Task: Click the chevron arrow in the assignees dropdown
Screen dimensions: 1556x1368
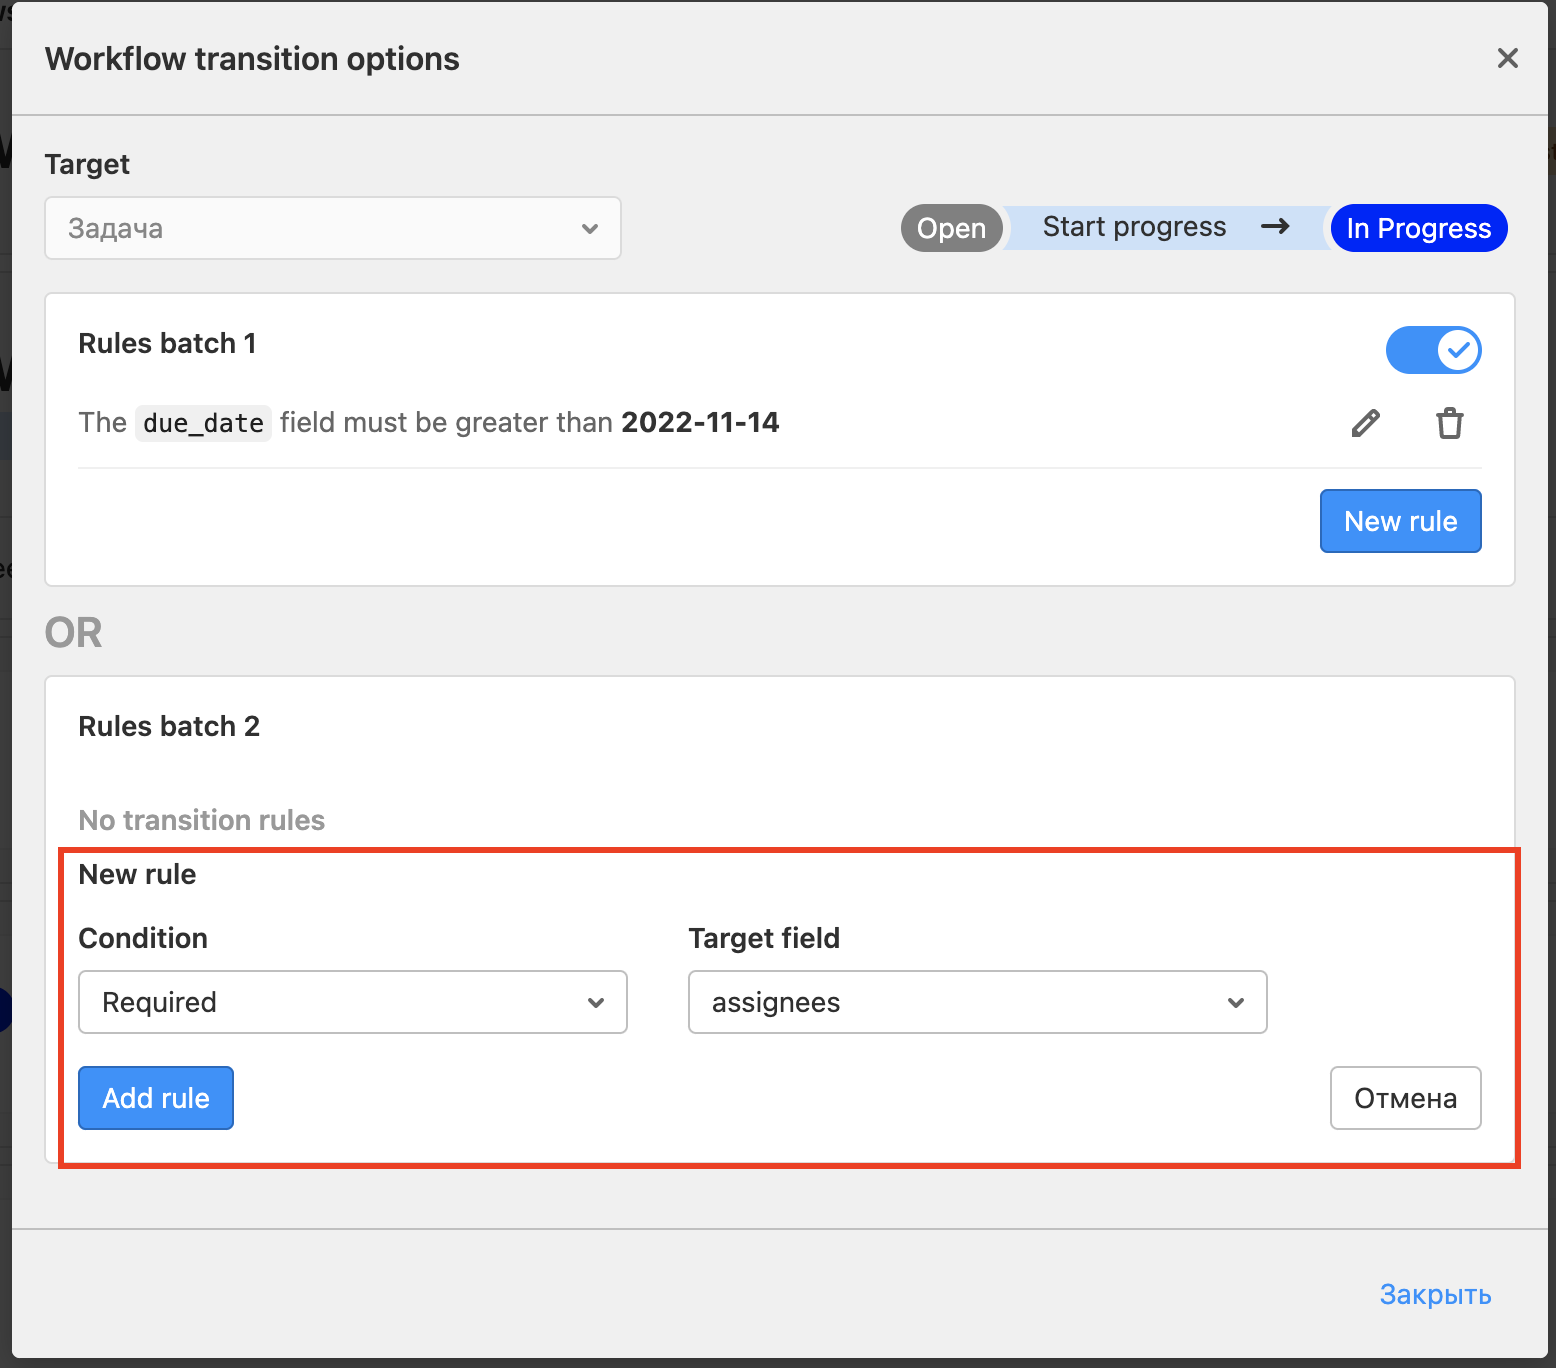Action: tap(1236, 1003)
